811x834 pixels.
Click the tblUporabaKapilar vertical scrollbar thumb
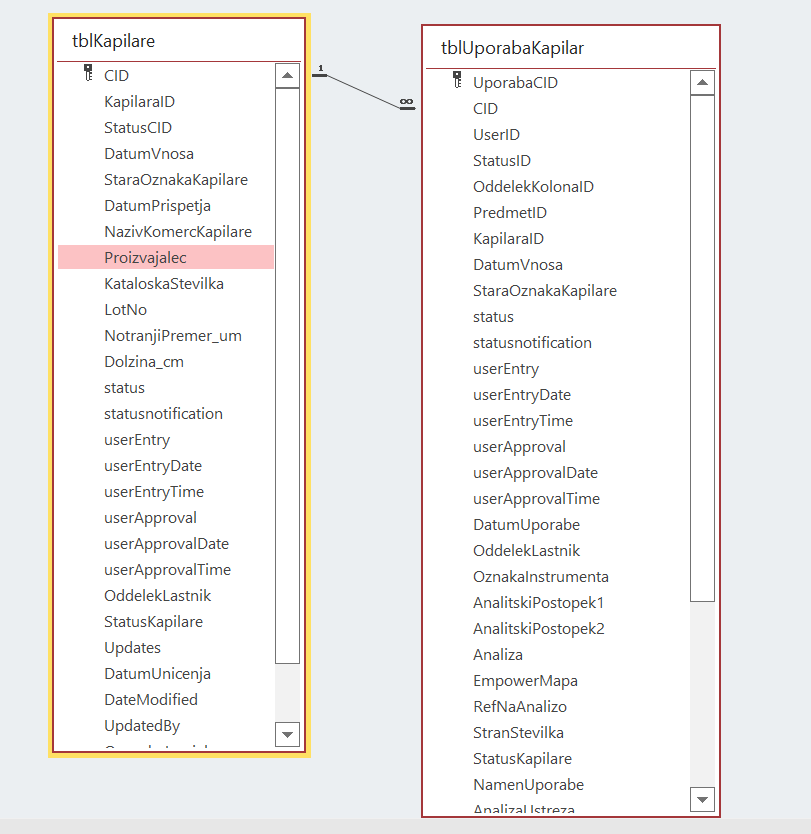[x=702, y=348]
